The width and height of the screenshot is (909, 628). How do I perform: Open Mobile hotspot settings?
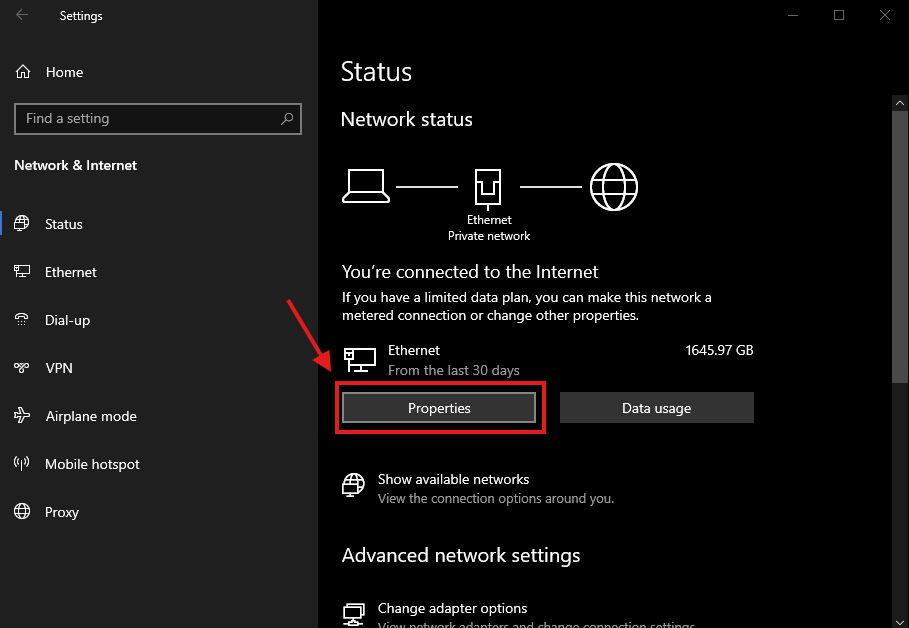[159, 464]
